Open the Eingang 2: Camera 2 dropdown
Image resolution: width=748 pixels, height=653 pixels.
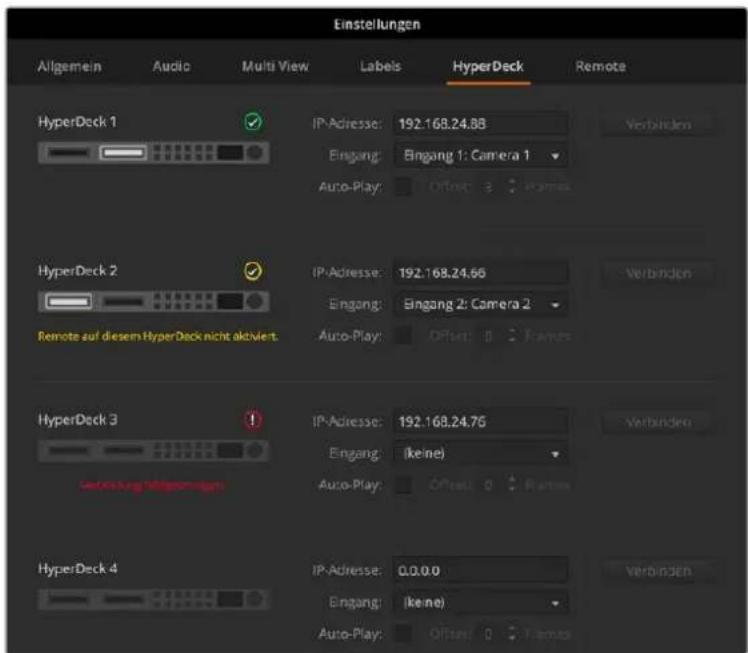tap(480, 304)
